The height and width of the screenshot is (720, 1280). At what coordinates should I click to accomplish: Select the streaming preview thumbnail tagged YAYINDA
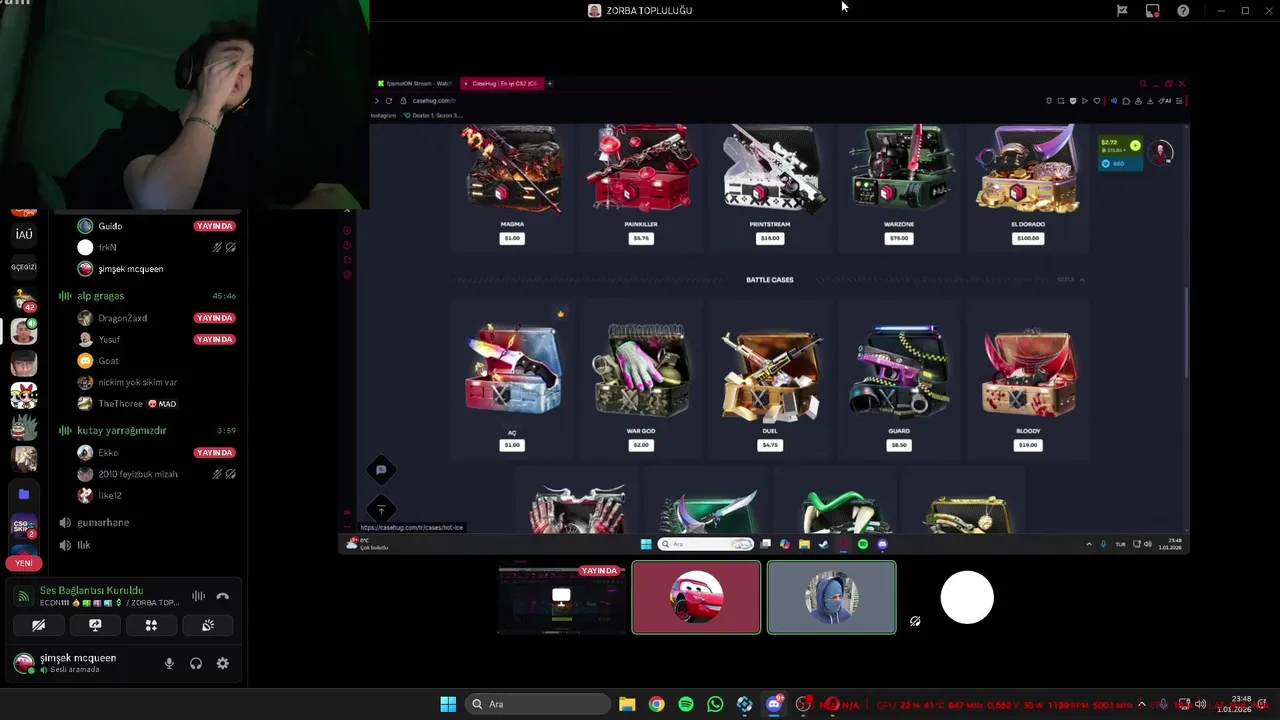tap(561, 598)
